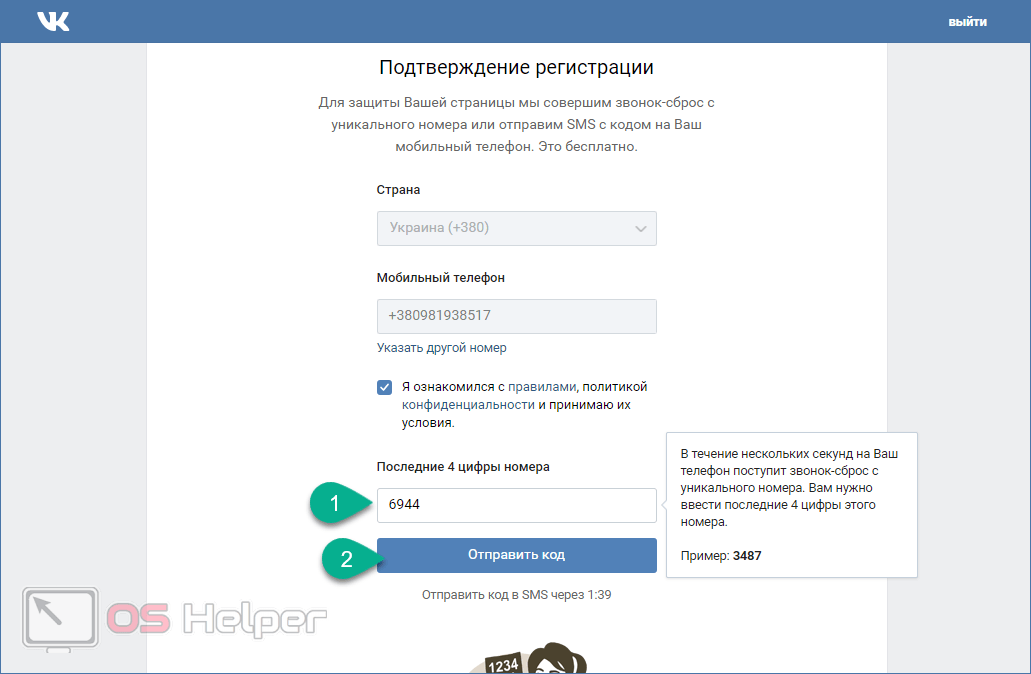This screenshot has width=1031, height=674.
Task: Click the VK logo in the header
Action: tap(53, 21)
